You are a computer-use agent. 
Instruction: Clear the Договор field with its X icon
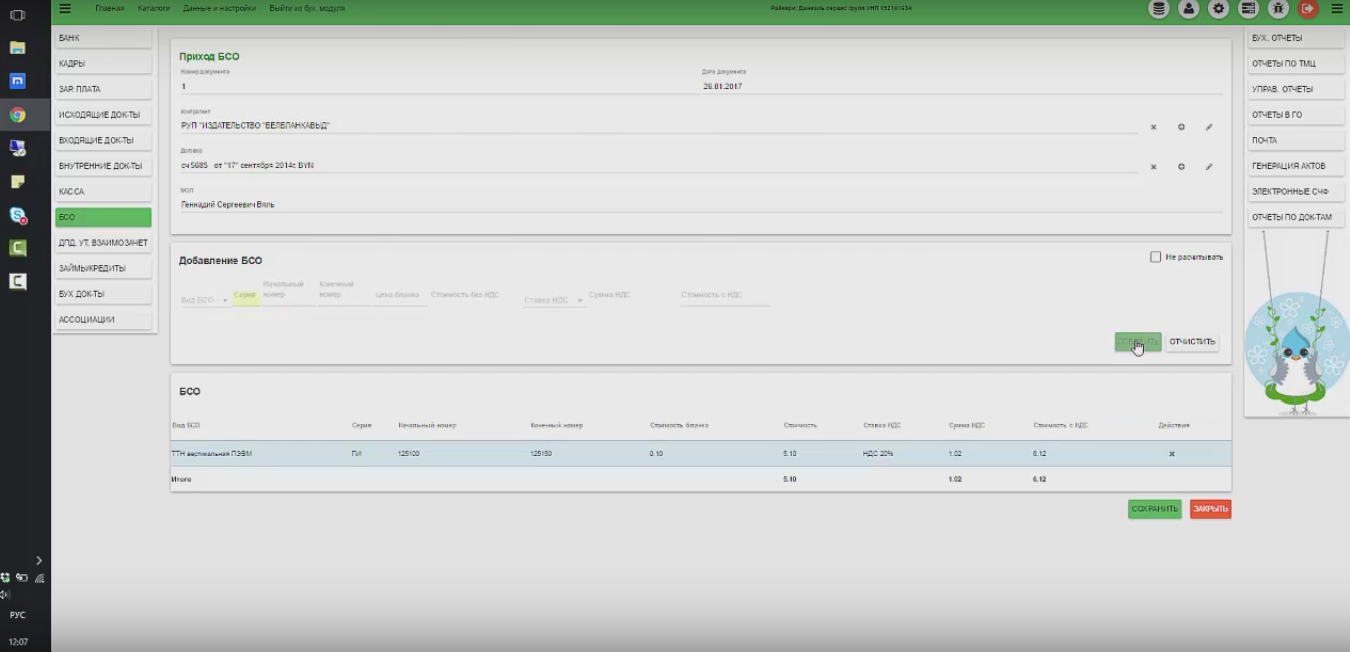click(1153, 167)
